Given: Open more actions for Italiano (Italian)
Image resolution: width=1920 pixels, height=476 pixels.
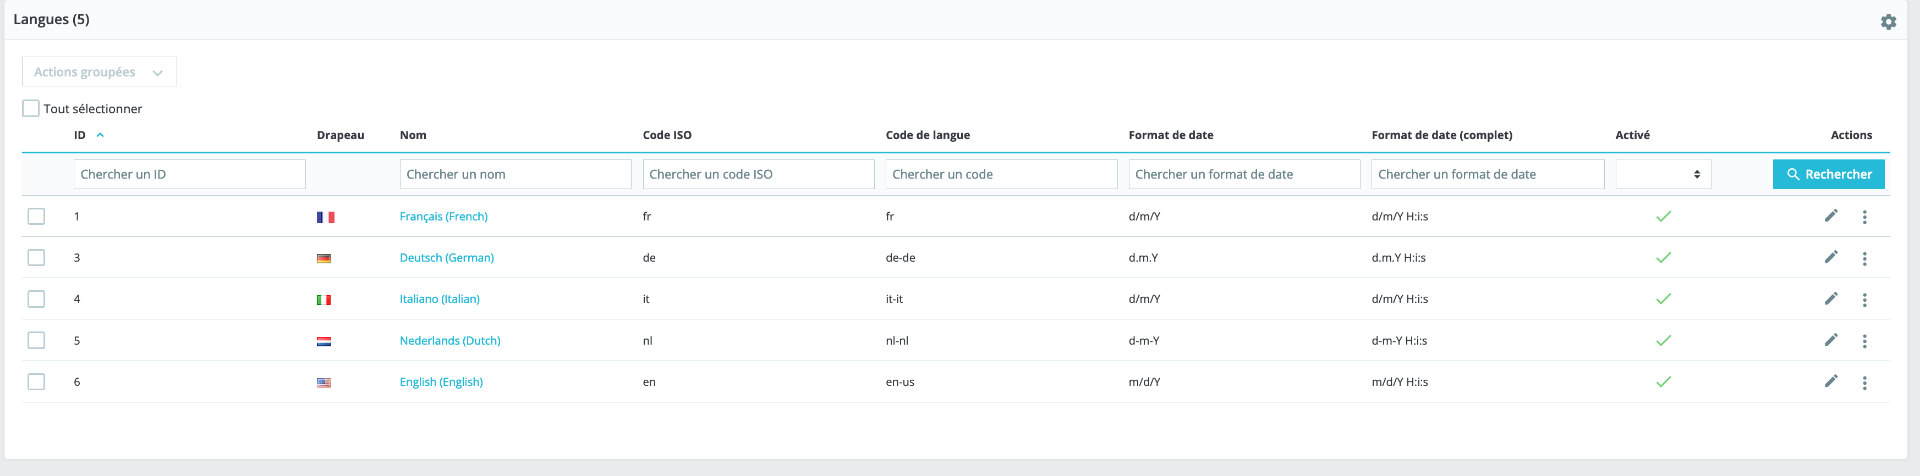Looking at the screenshot, I should point(1865,300).
